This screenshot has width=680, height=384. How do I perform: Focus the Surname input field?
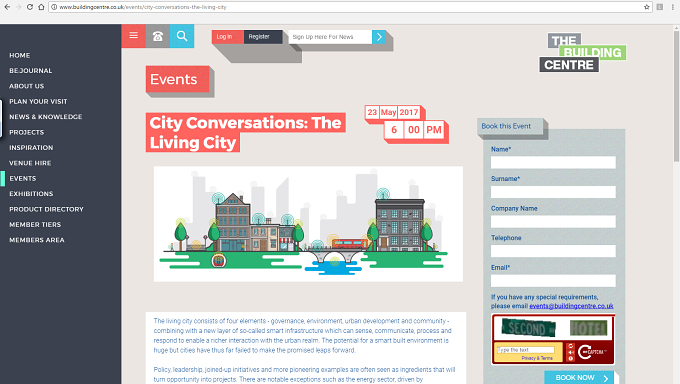tap(553, 192)
